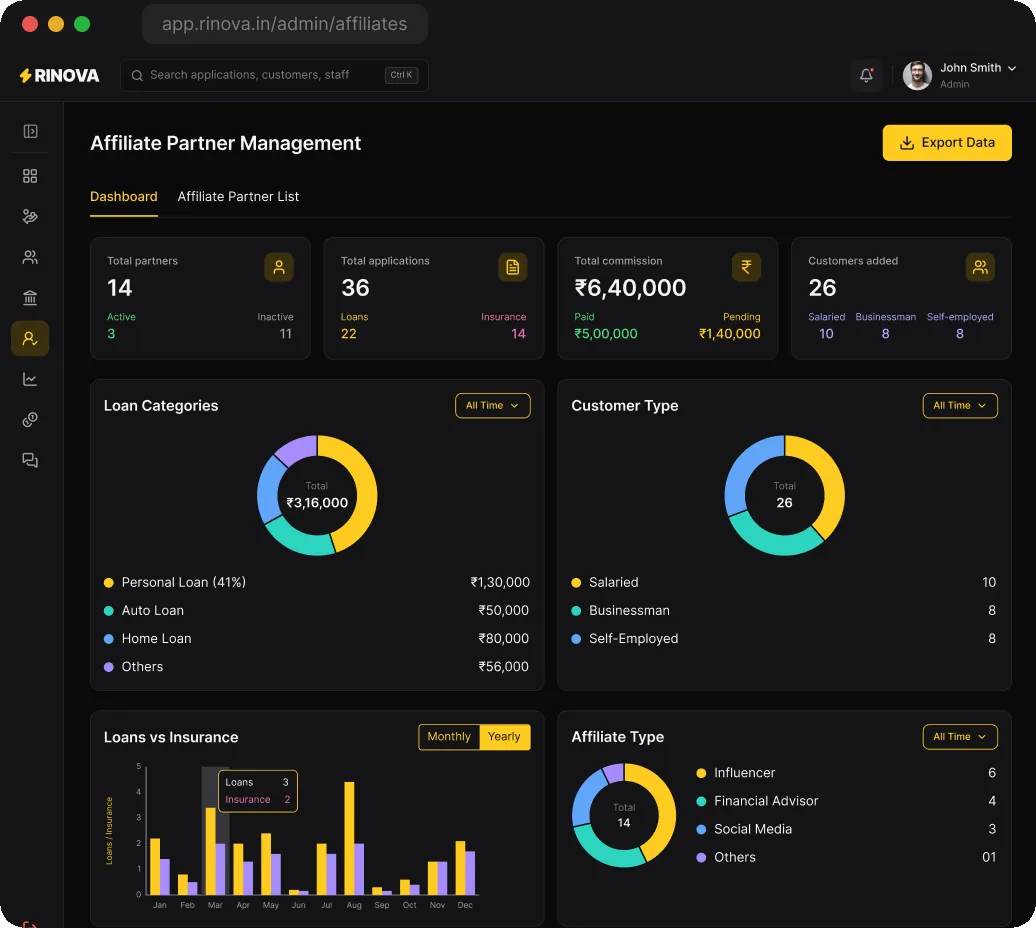Click the Self-Employed legend label
Viewport: 1036px width, 928px height.
pyautogui.click(x=634, y=639)
